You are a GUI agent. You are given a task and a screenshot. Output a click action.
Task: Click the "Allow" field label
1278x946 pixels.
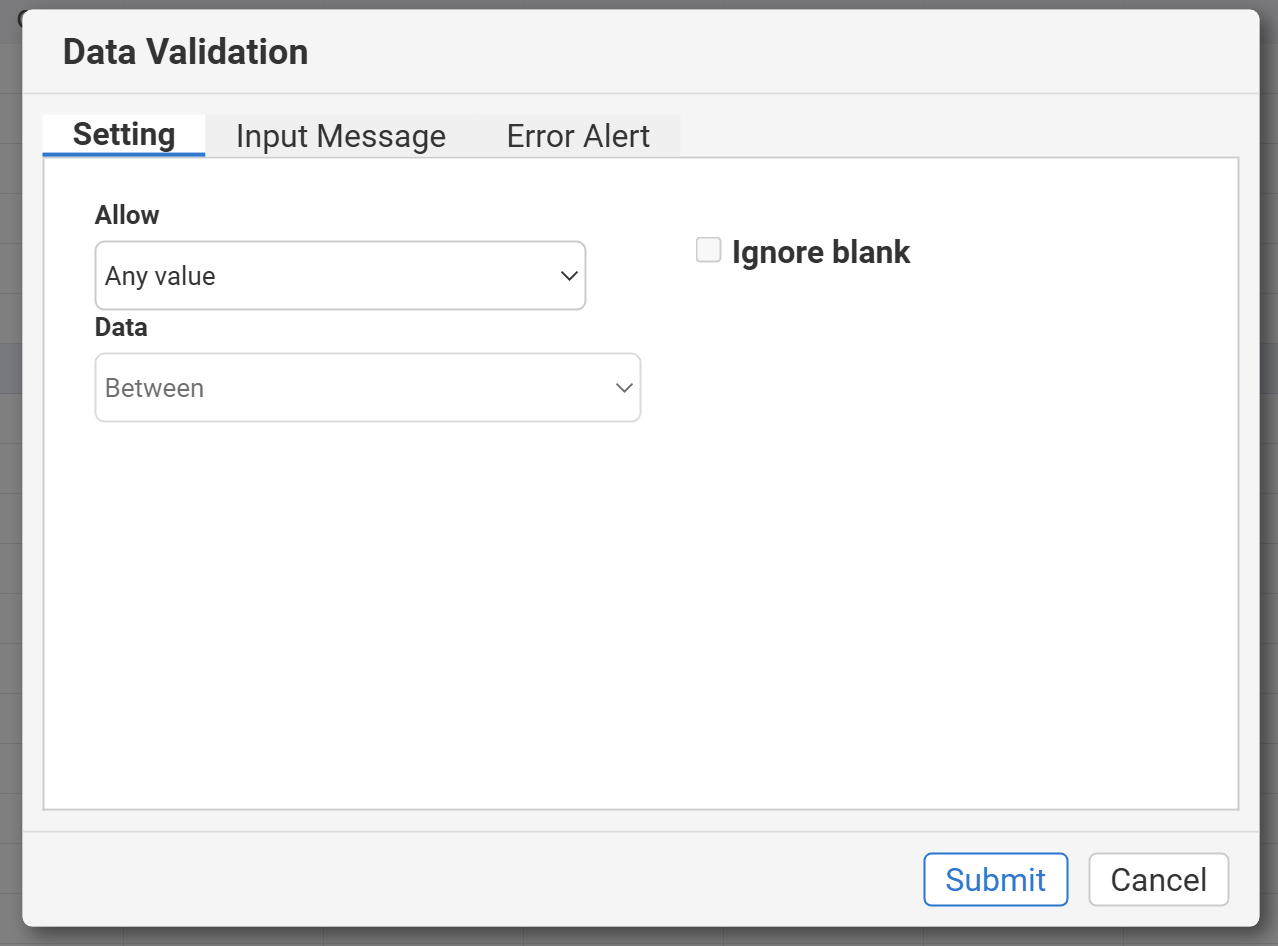(127, 215)
